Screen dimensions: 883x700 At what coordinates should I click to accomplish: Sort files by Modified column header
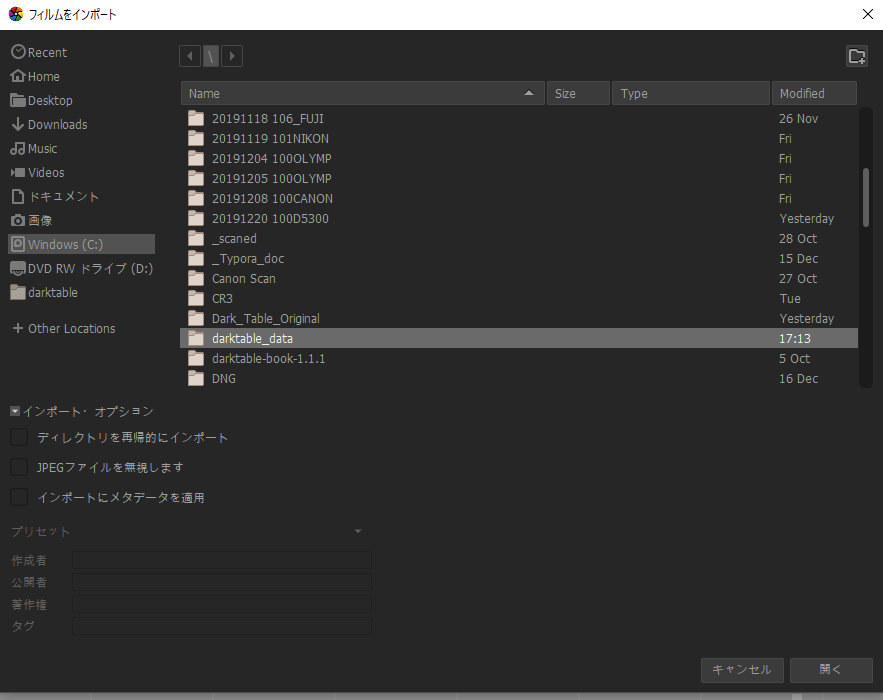pyautogui.click(x=814, y=93)
